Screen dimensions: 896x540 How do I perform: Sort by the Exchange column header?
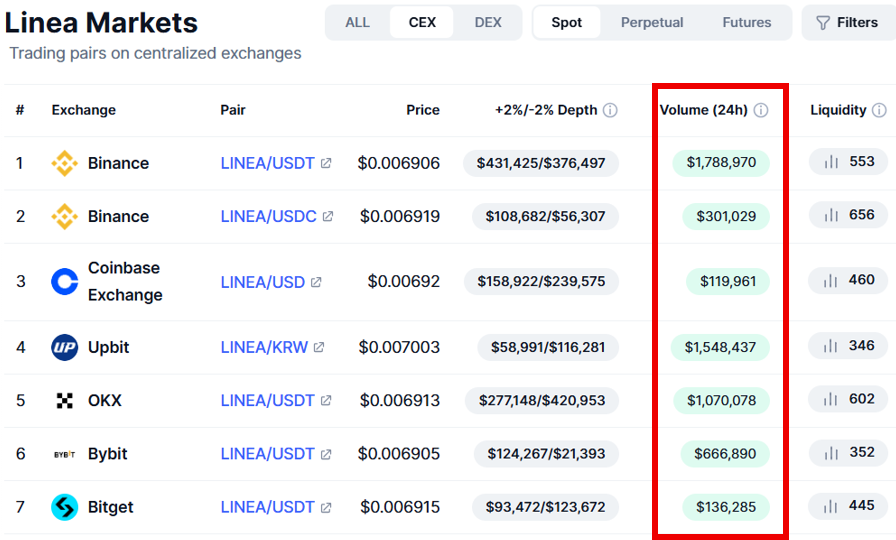[83, 110]
